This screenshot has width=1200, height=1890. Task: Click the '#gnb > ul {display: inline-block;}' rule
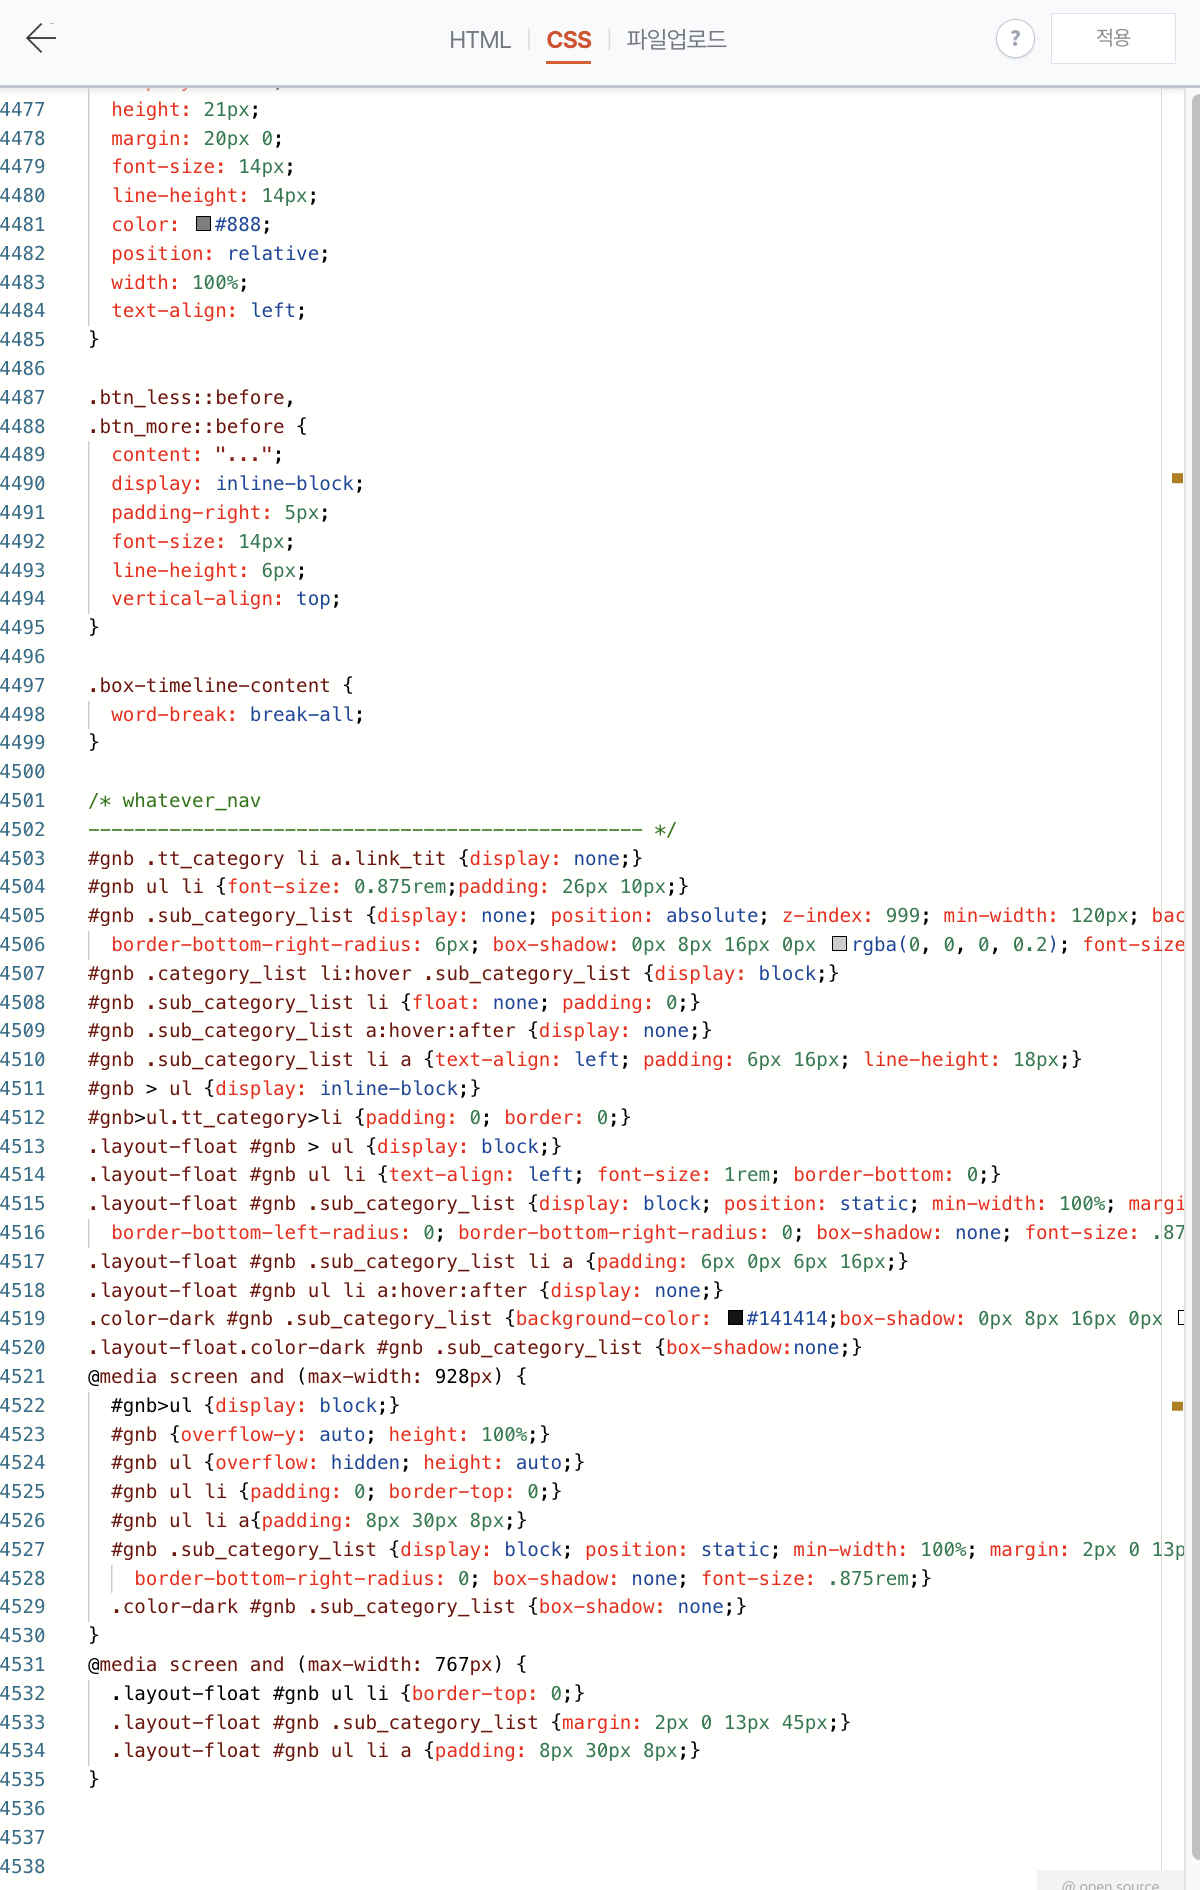284,1088
